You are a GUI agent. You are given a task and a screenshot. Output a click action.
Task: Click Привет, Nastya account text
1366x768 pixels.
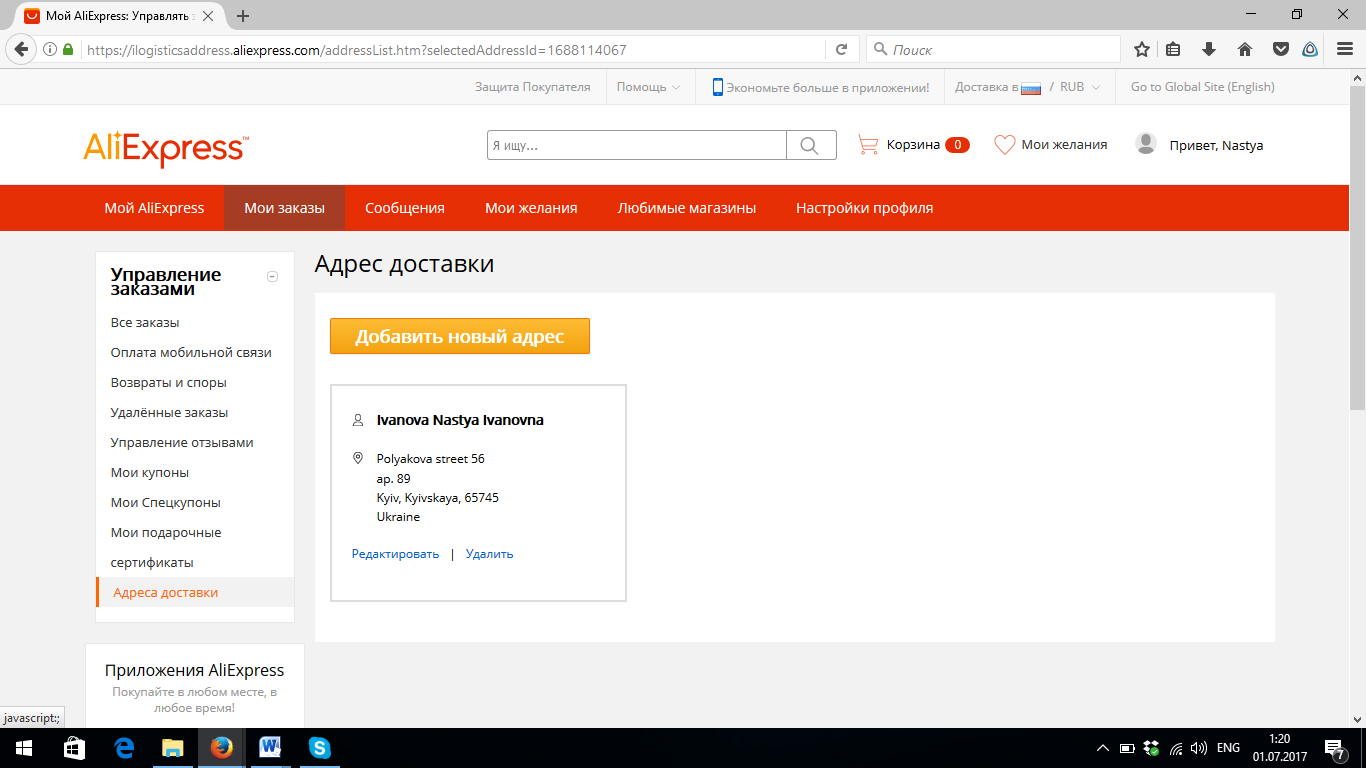[1216, 145]
